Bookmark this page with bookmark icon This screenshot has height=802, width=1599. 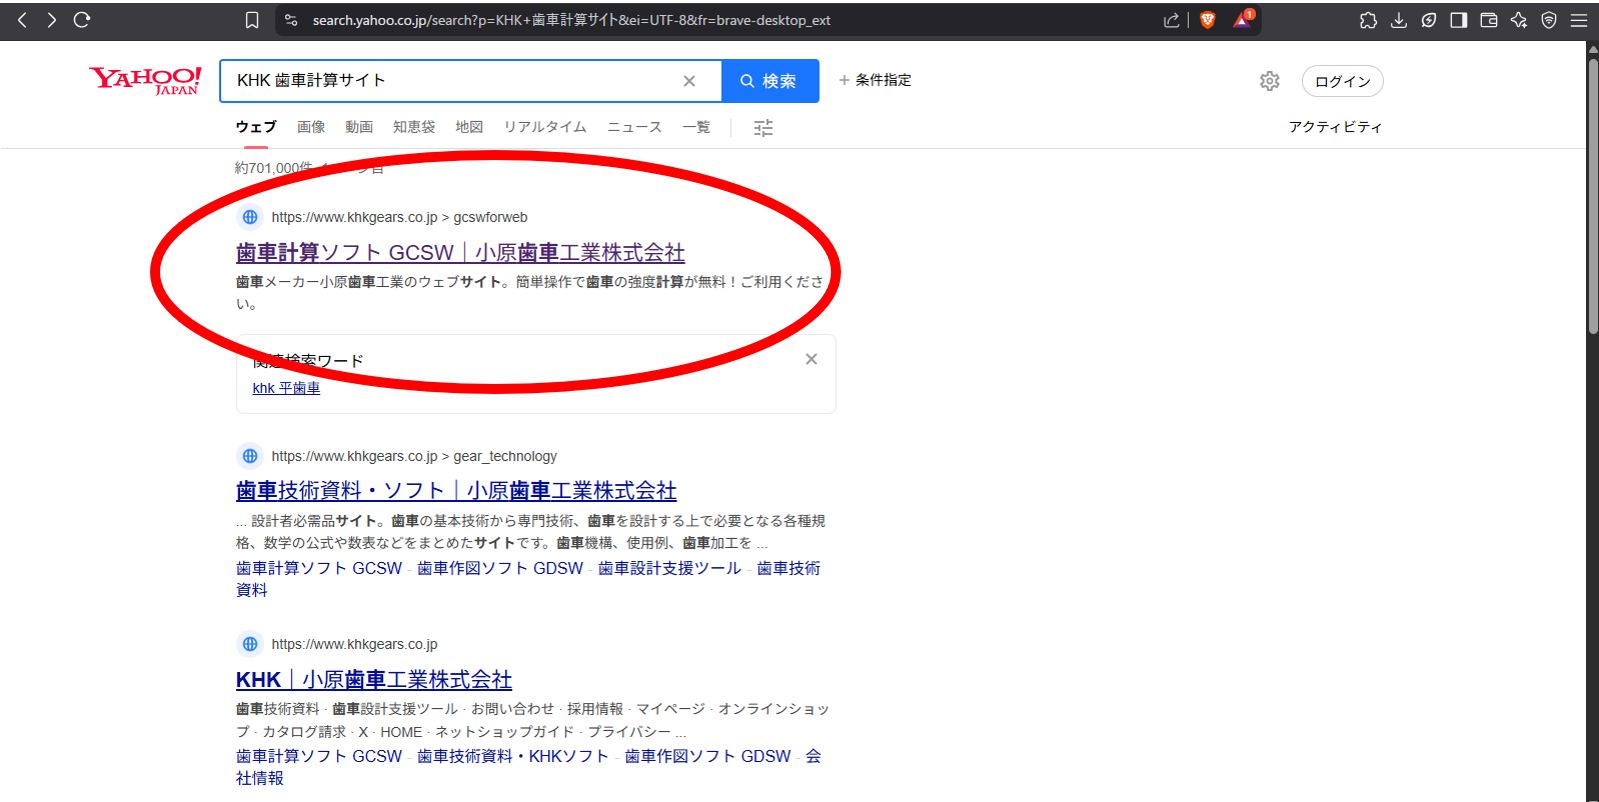tap(252, 20)
